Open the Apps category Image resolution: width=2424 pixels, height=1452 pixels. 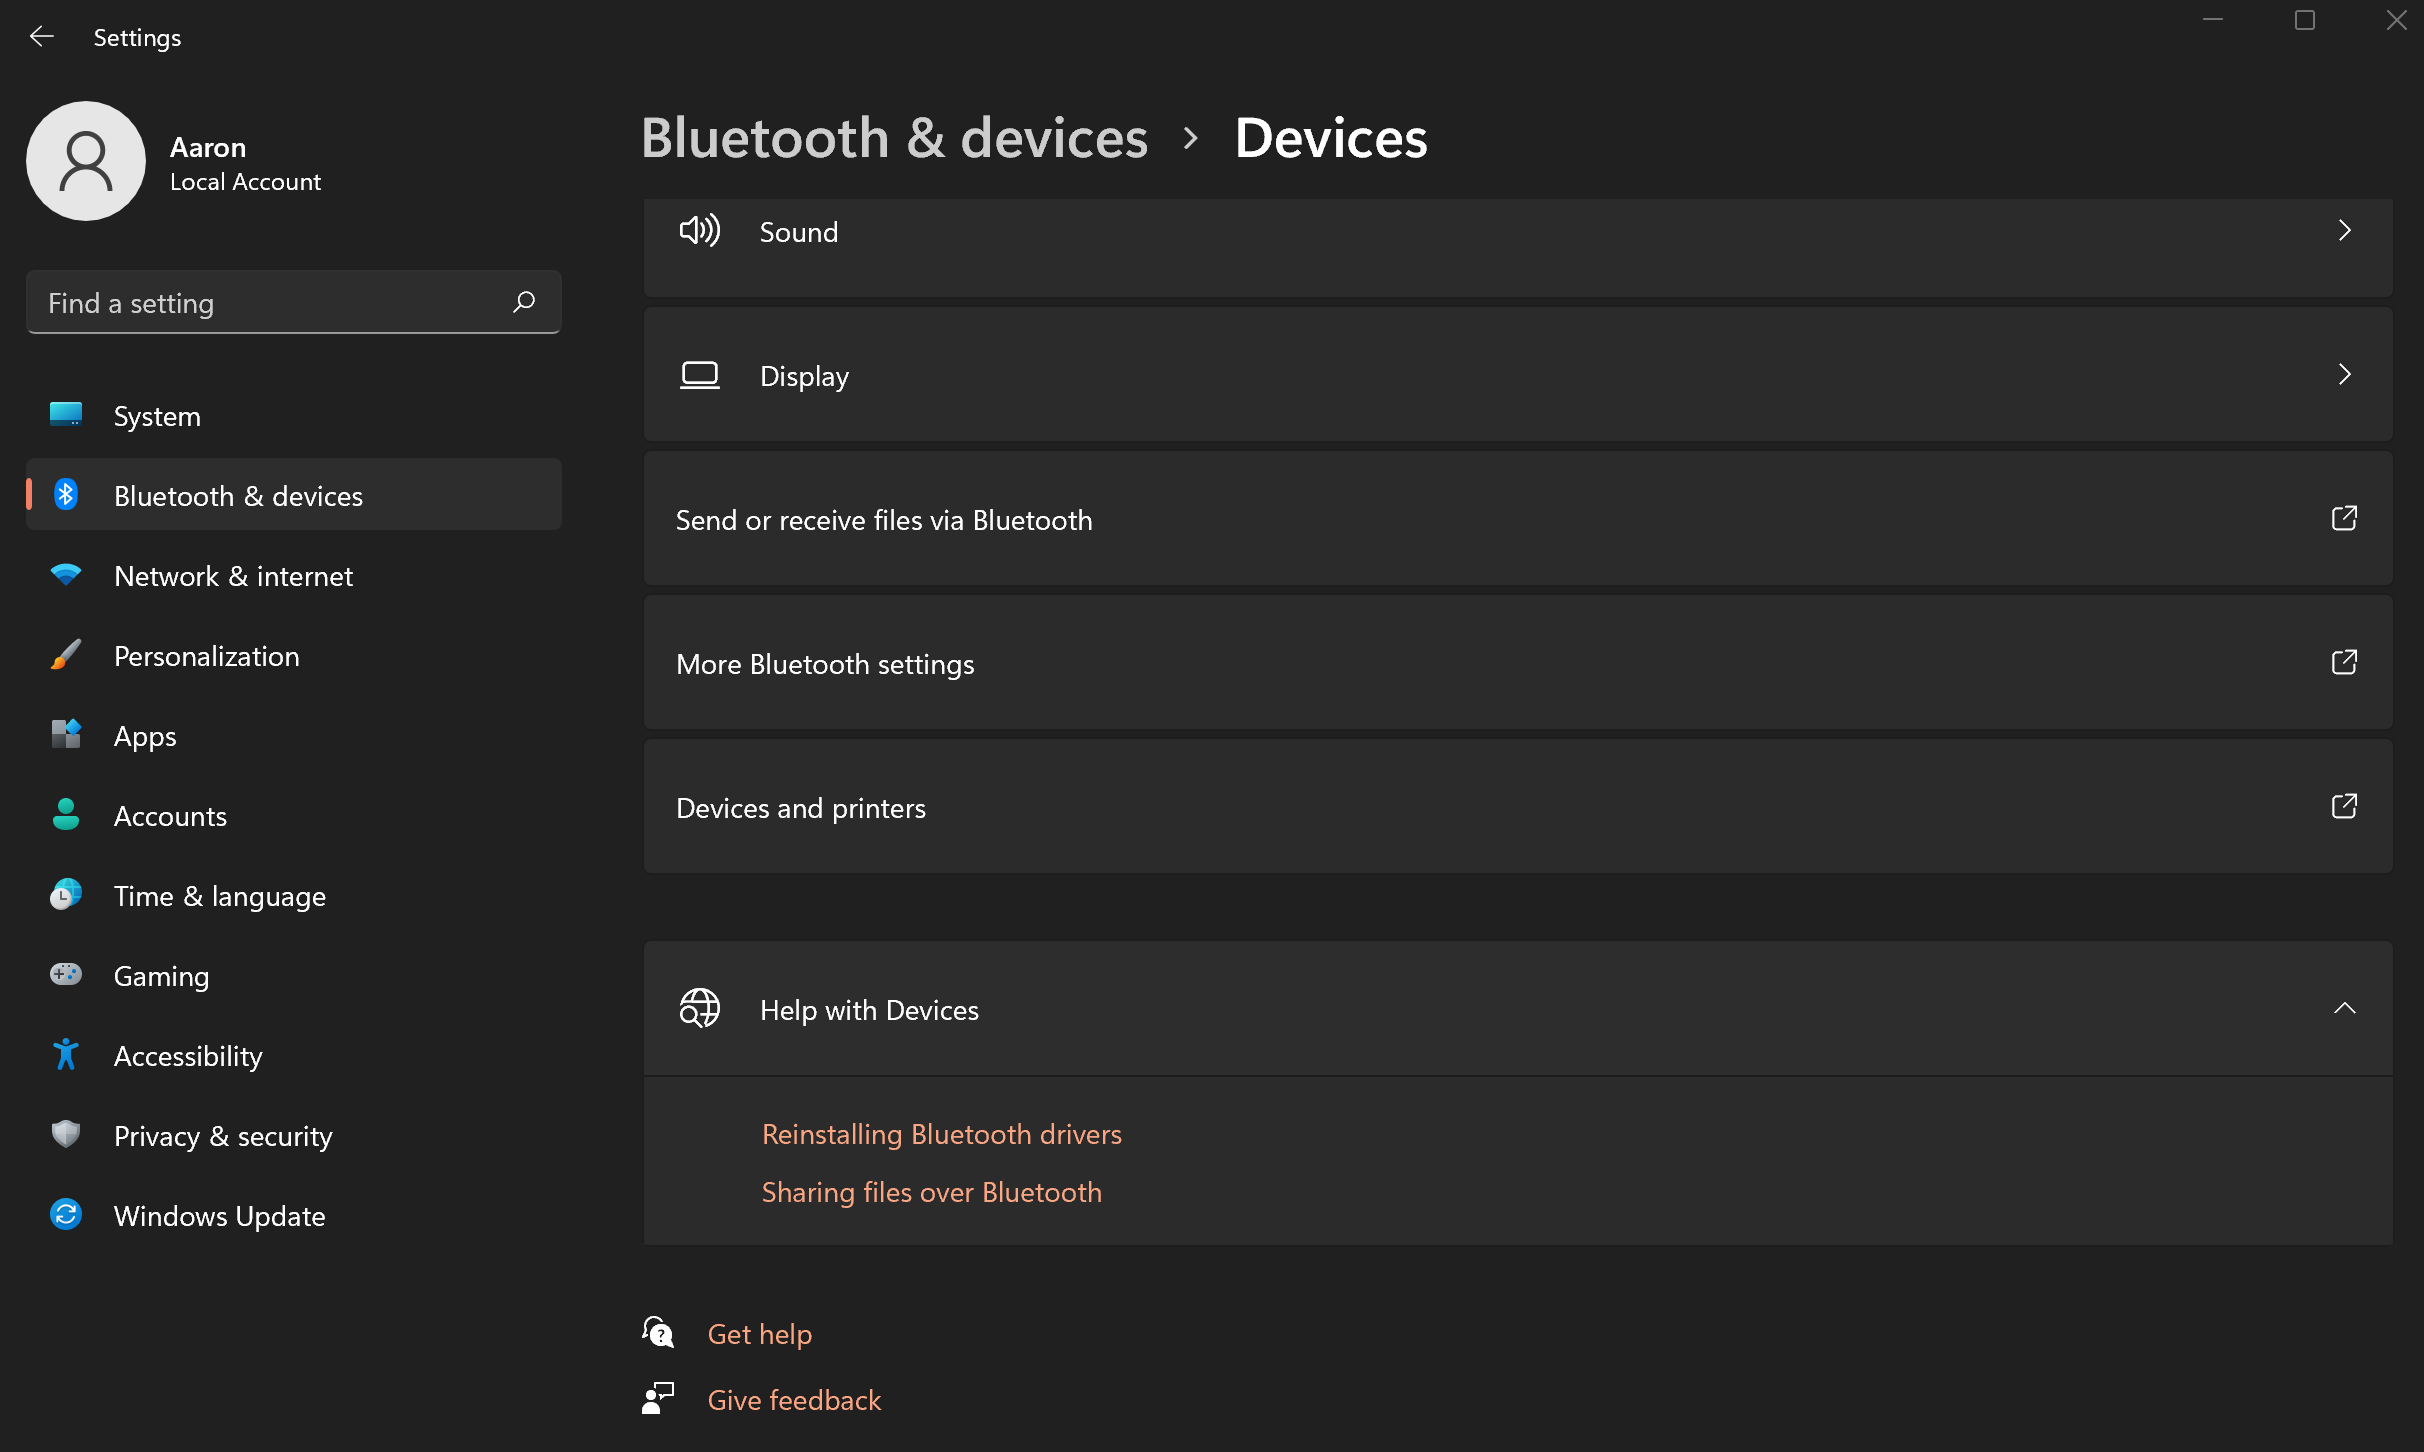tap(294, 735)
